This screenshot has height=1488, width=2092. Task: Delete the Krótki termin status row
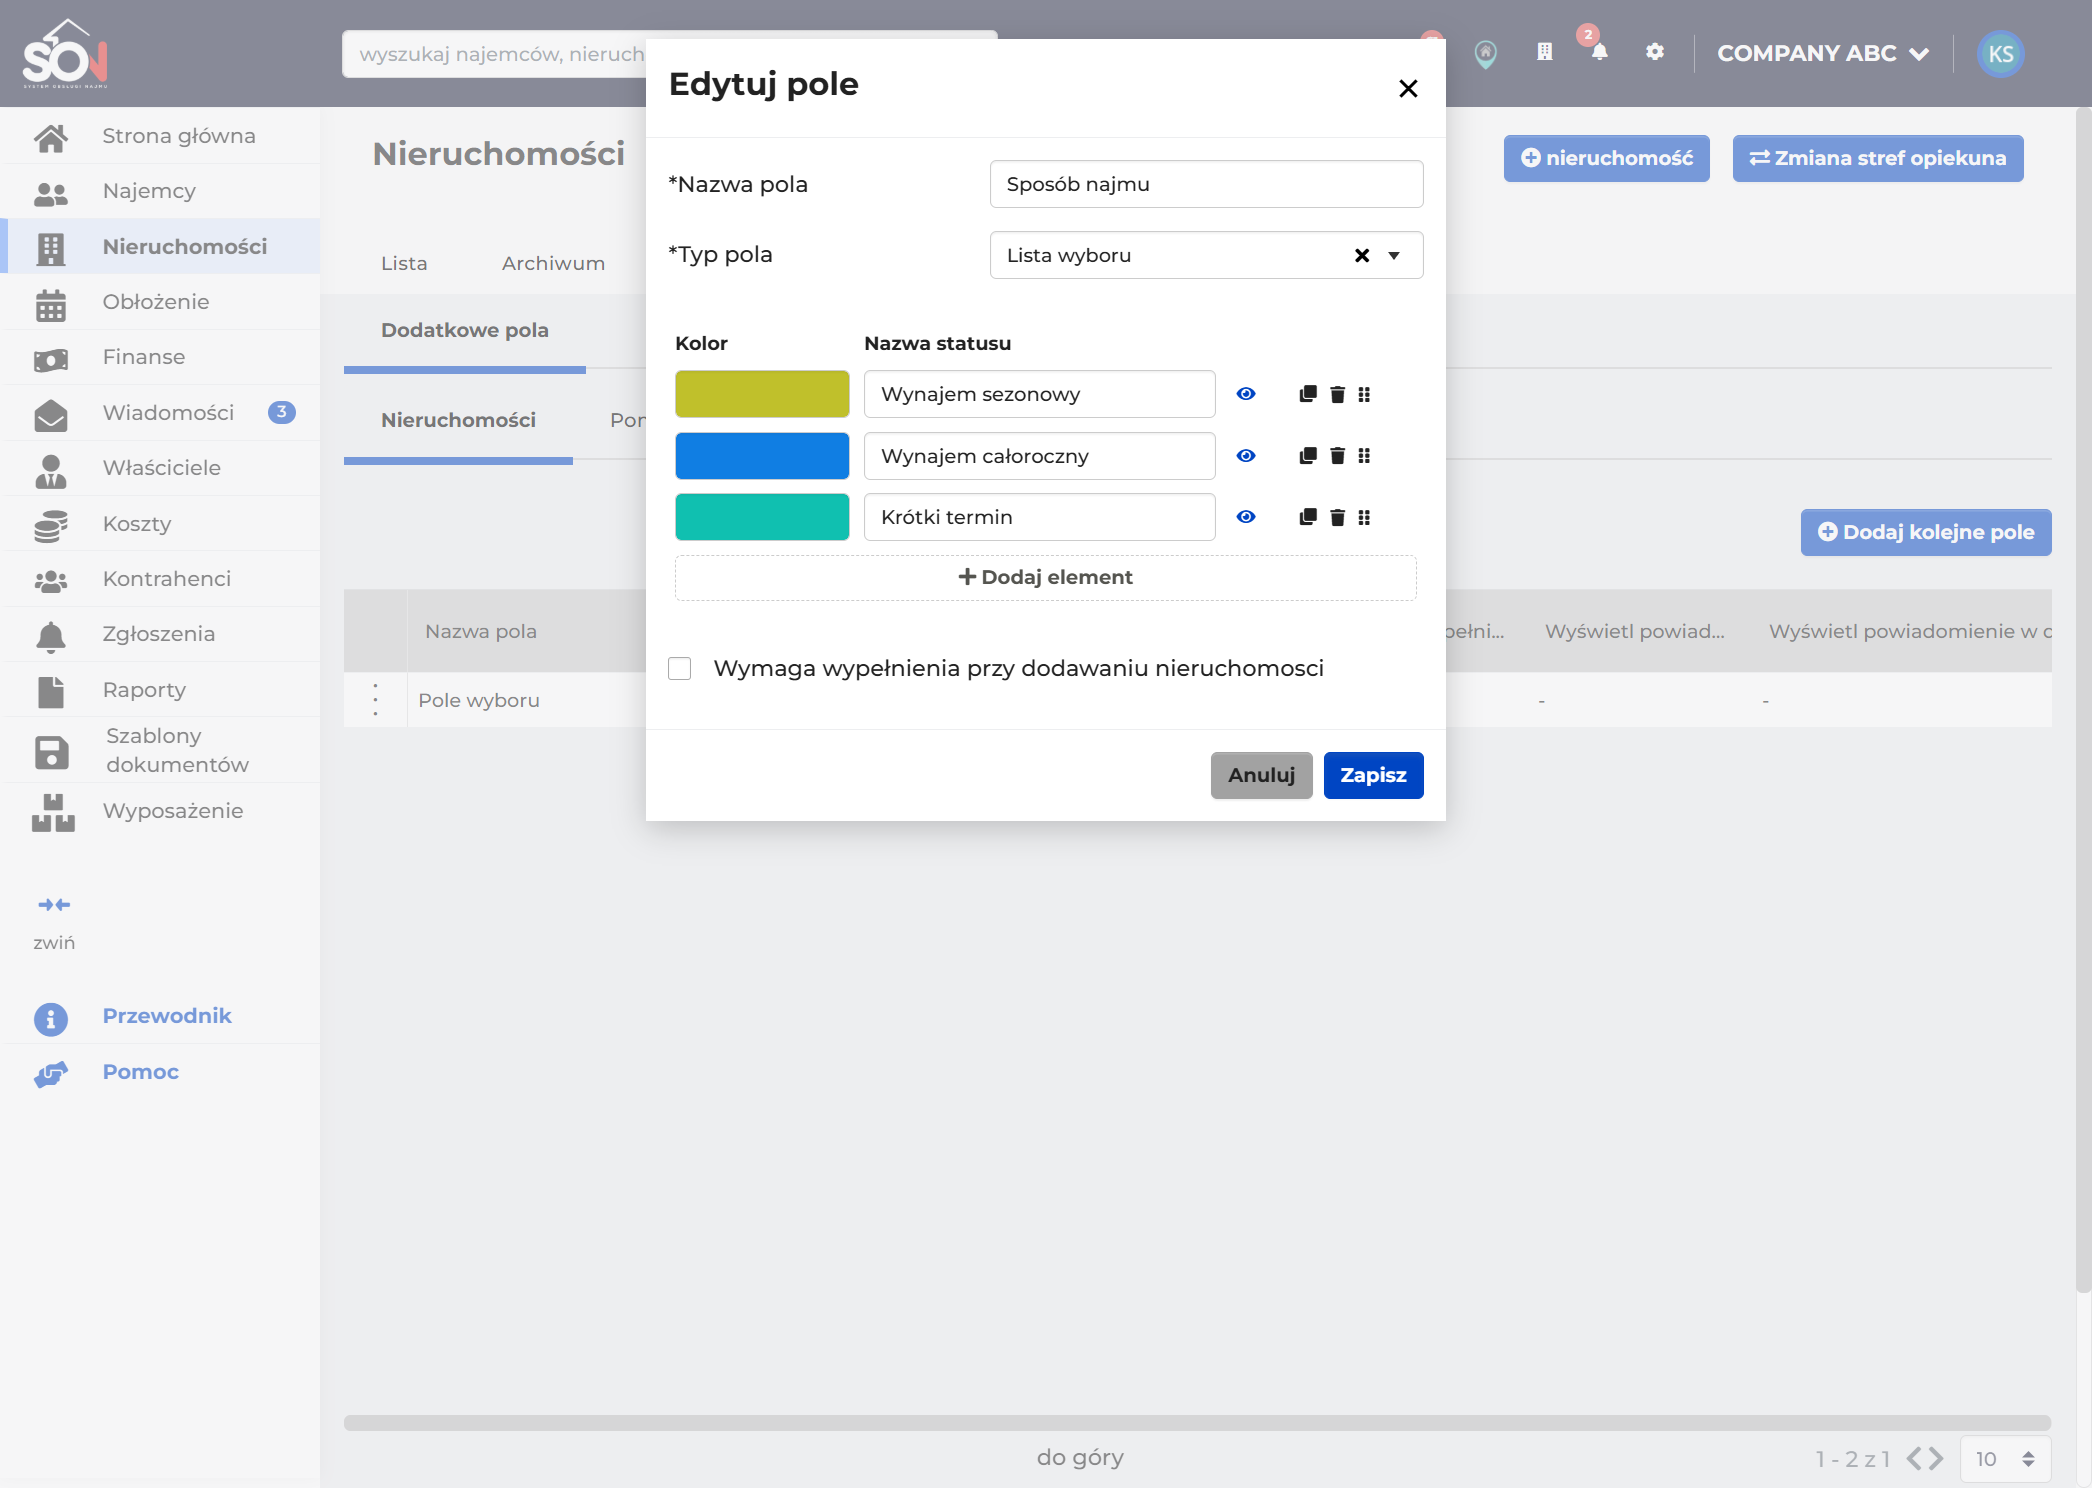click(1337, 517)
